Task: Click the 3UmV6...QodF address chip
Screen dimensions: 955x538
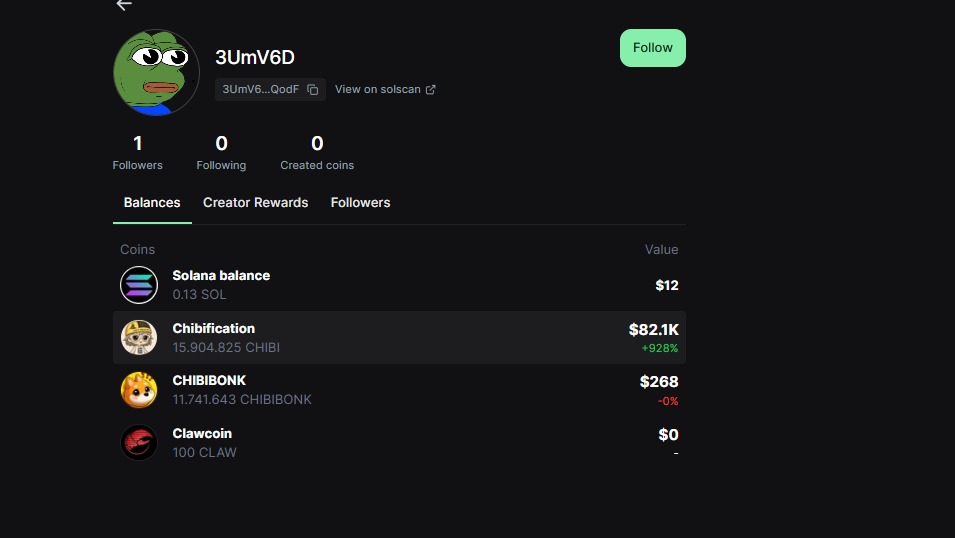Action: pyautogui.click(x=270, y=90)
